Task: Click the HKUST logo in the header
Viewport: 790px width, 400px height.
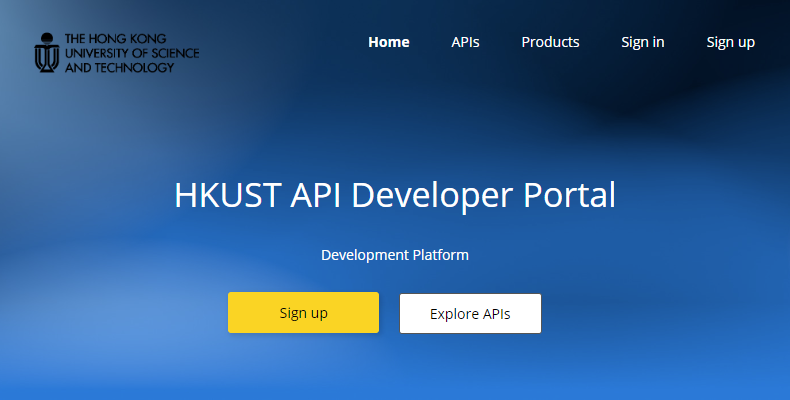Action: 117,53
